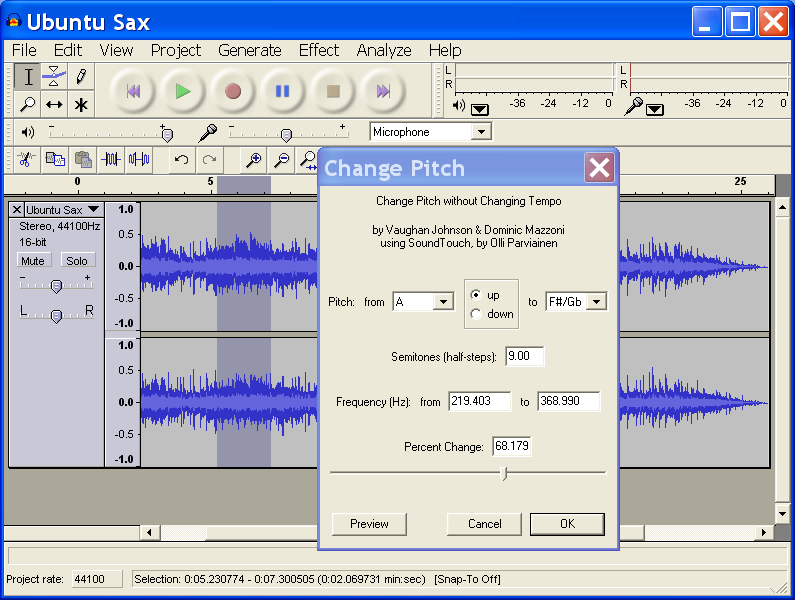Image resolution: width=795 pixels, height=600 pixels.
Task: Click OK in Change Pitch dialog
Action: tap(567, 524)
